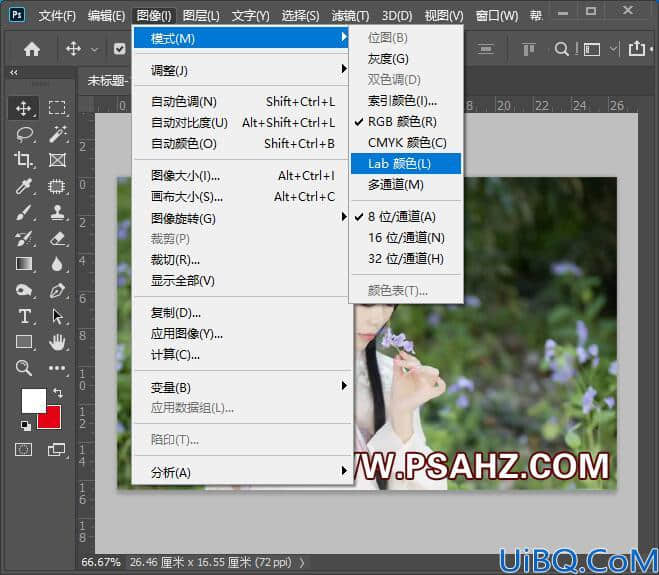Choose RGB 颜色(R) mode

(x=406, y=122)
